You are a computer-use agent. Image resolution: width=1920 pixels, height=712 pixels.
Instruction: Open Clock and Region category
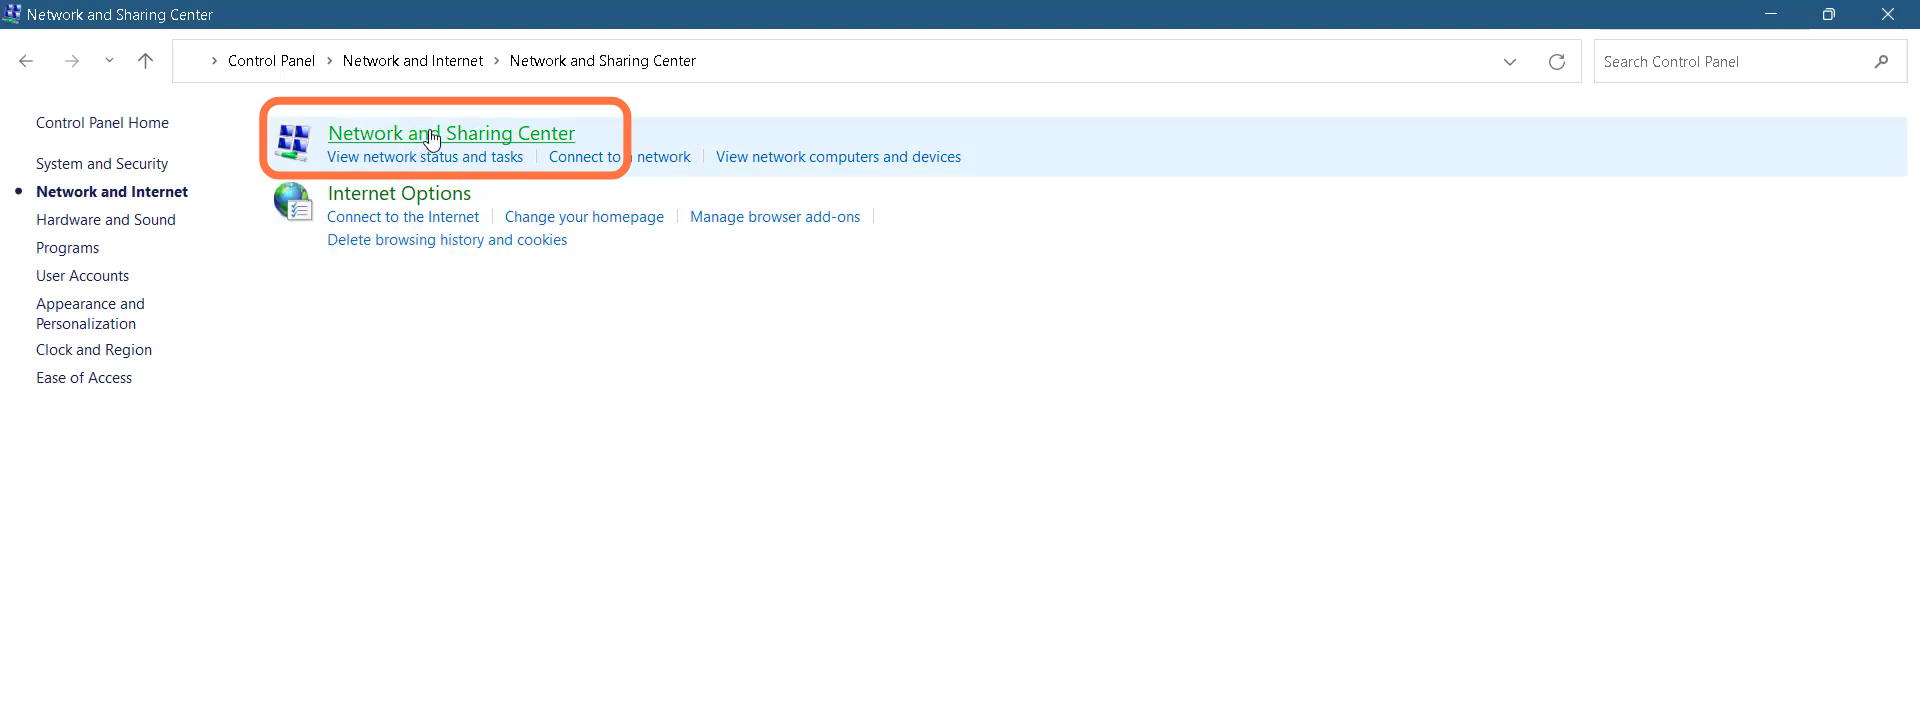[94, 350]
